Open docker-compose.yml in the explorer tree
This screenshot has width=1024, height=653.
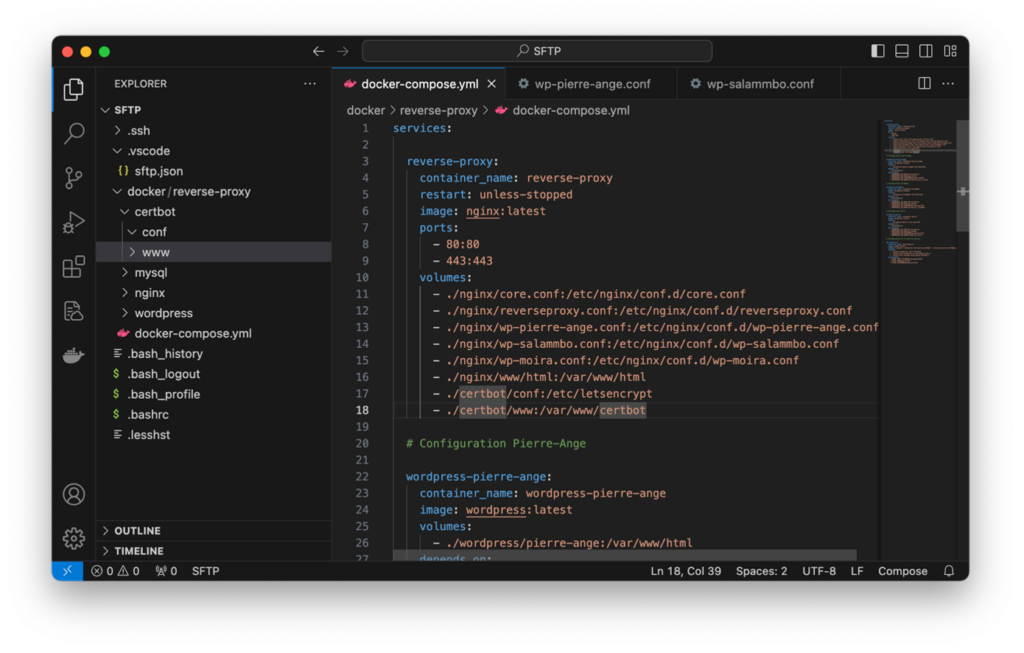(214, 333)
